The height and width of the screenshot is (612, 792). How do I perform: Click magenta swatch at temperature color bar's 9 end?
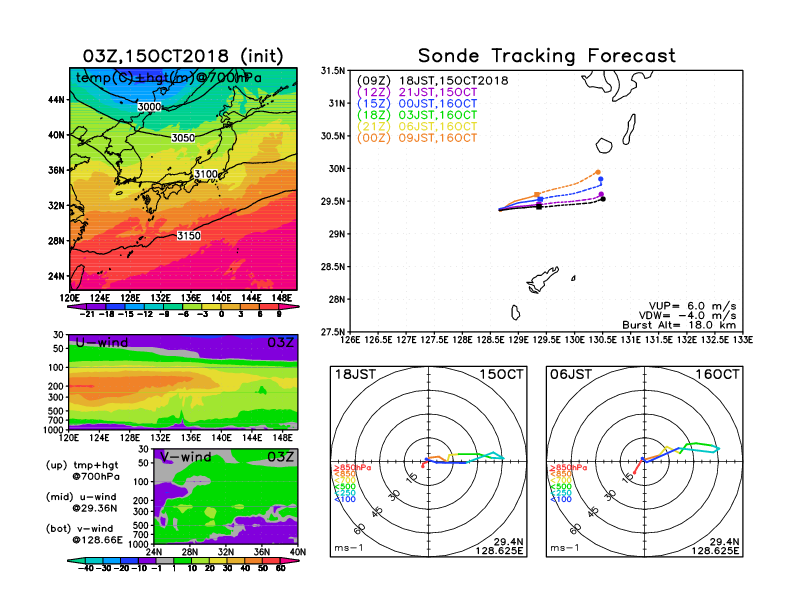(x=287, y=307)
